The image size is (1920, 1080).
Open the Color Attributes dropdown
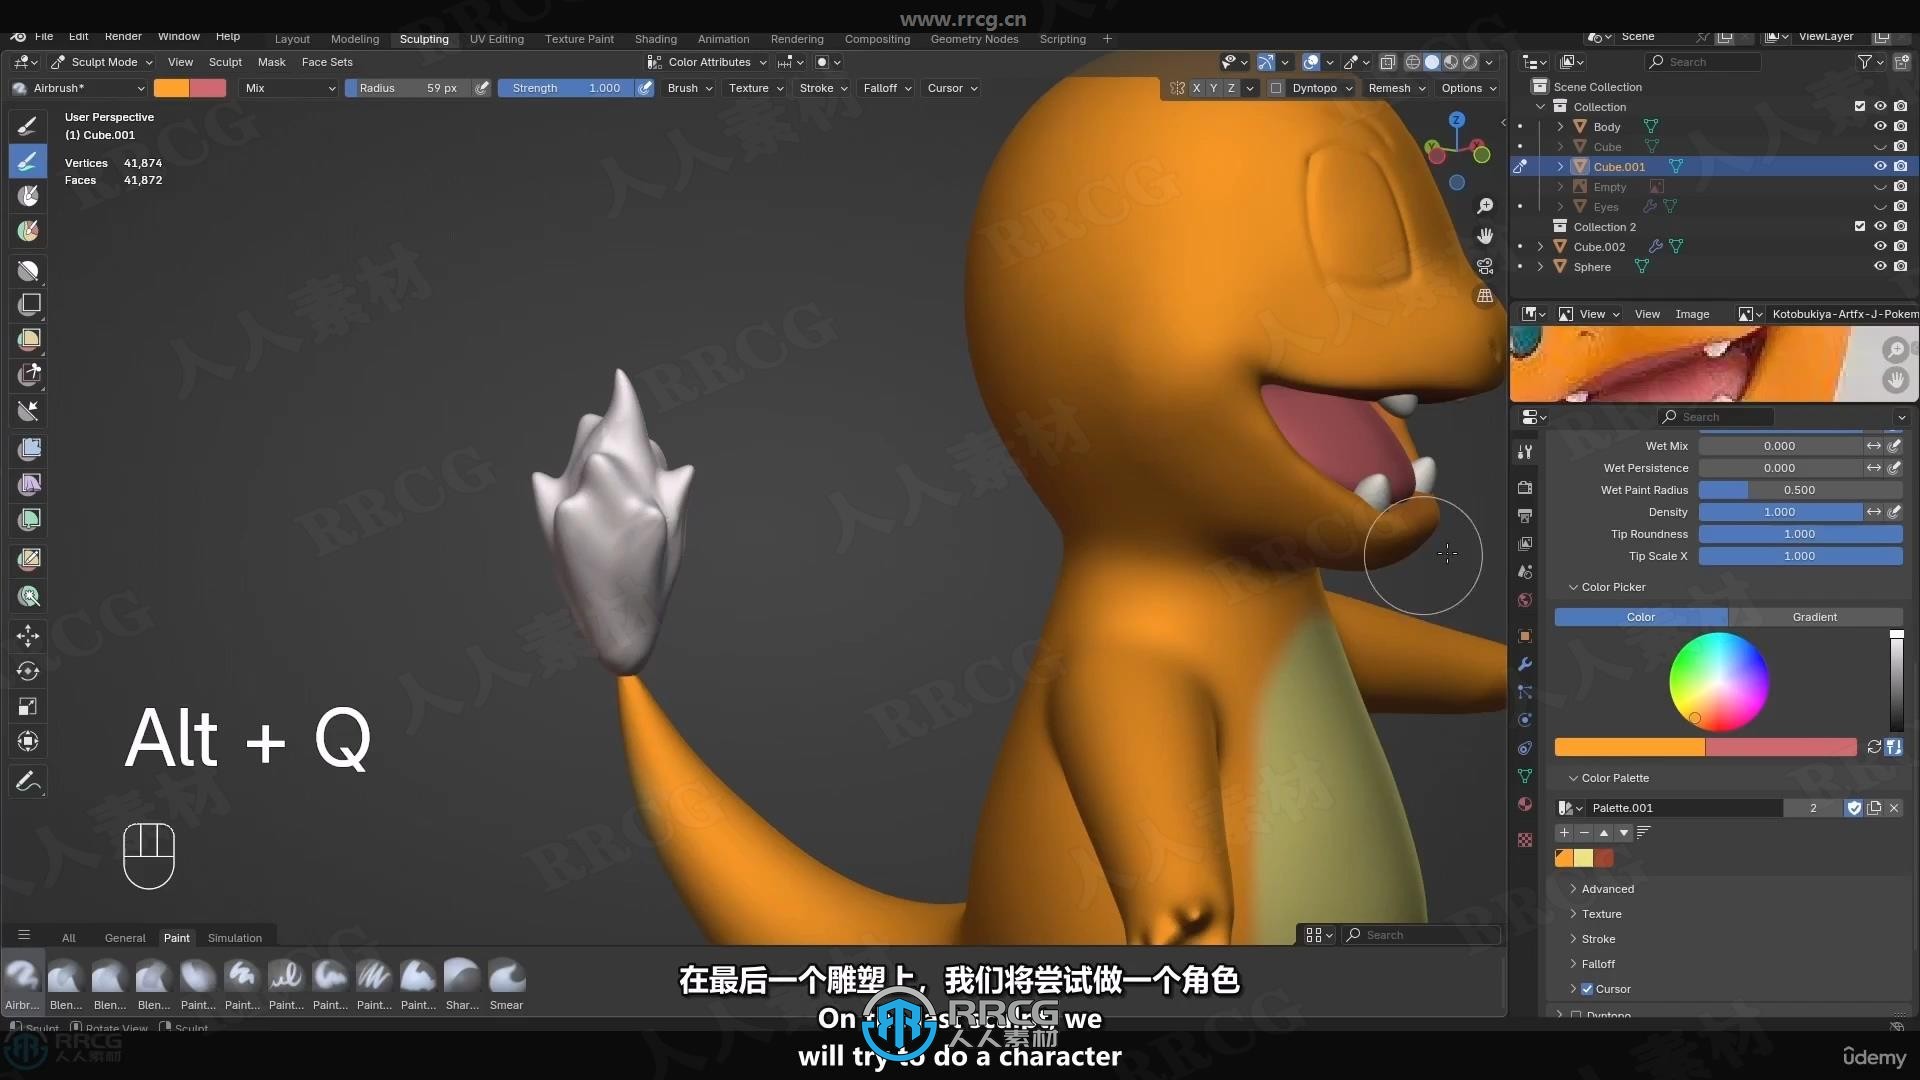coord(708,62)
